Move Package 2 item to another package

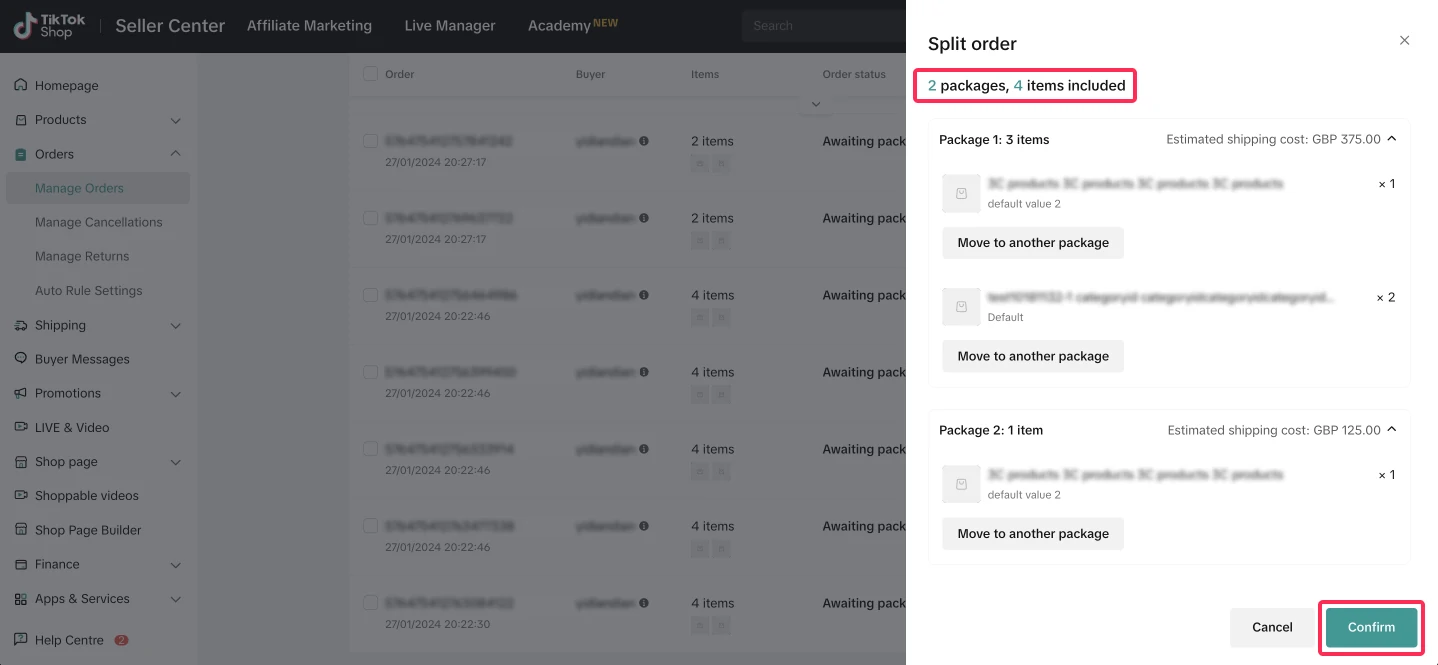pyautogui.click(x=1033, y=534)
